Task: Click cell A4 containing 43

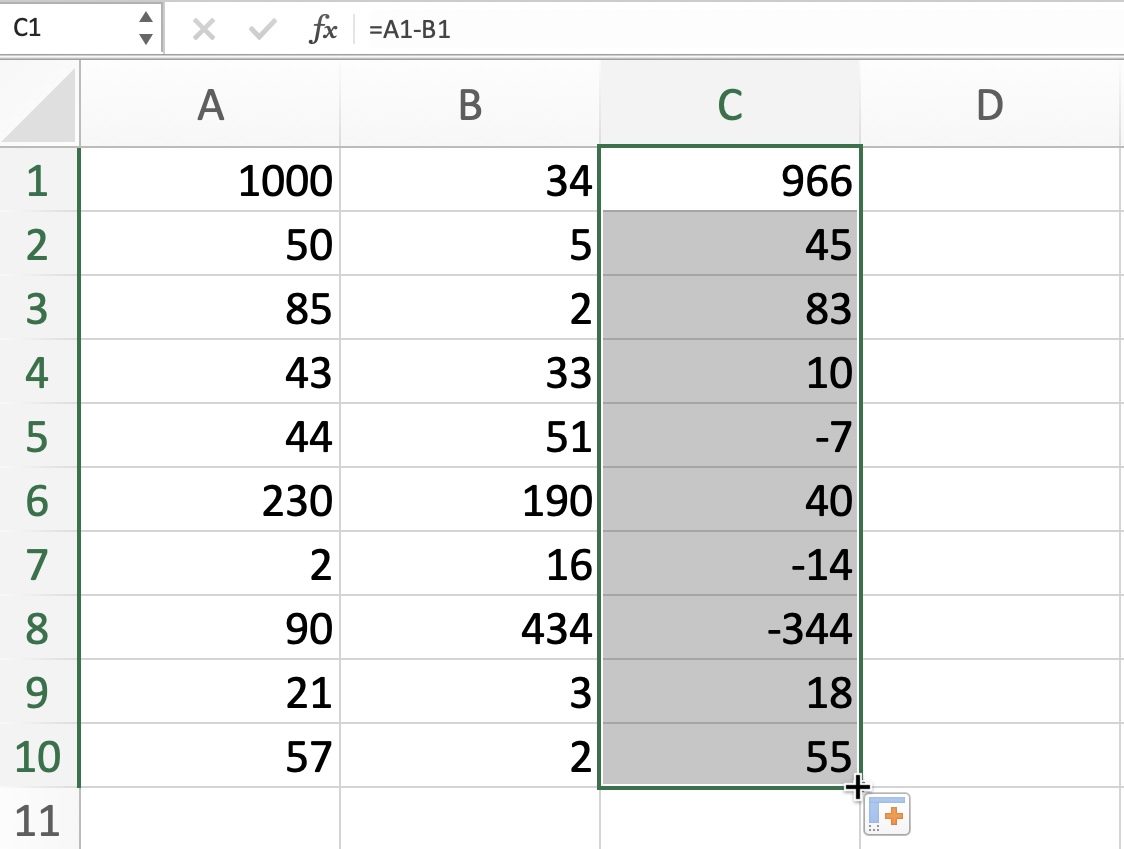Action: [210, 371]
